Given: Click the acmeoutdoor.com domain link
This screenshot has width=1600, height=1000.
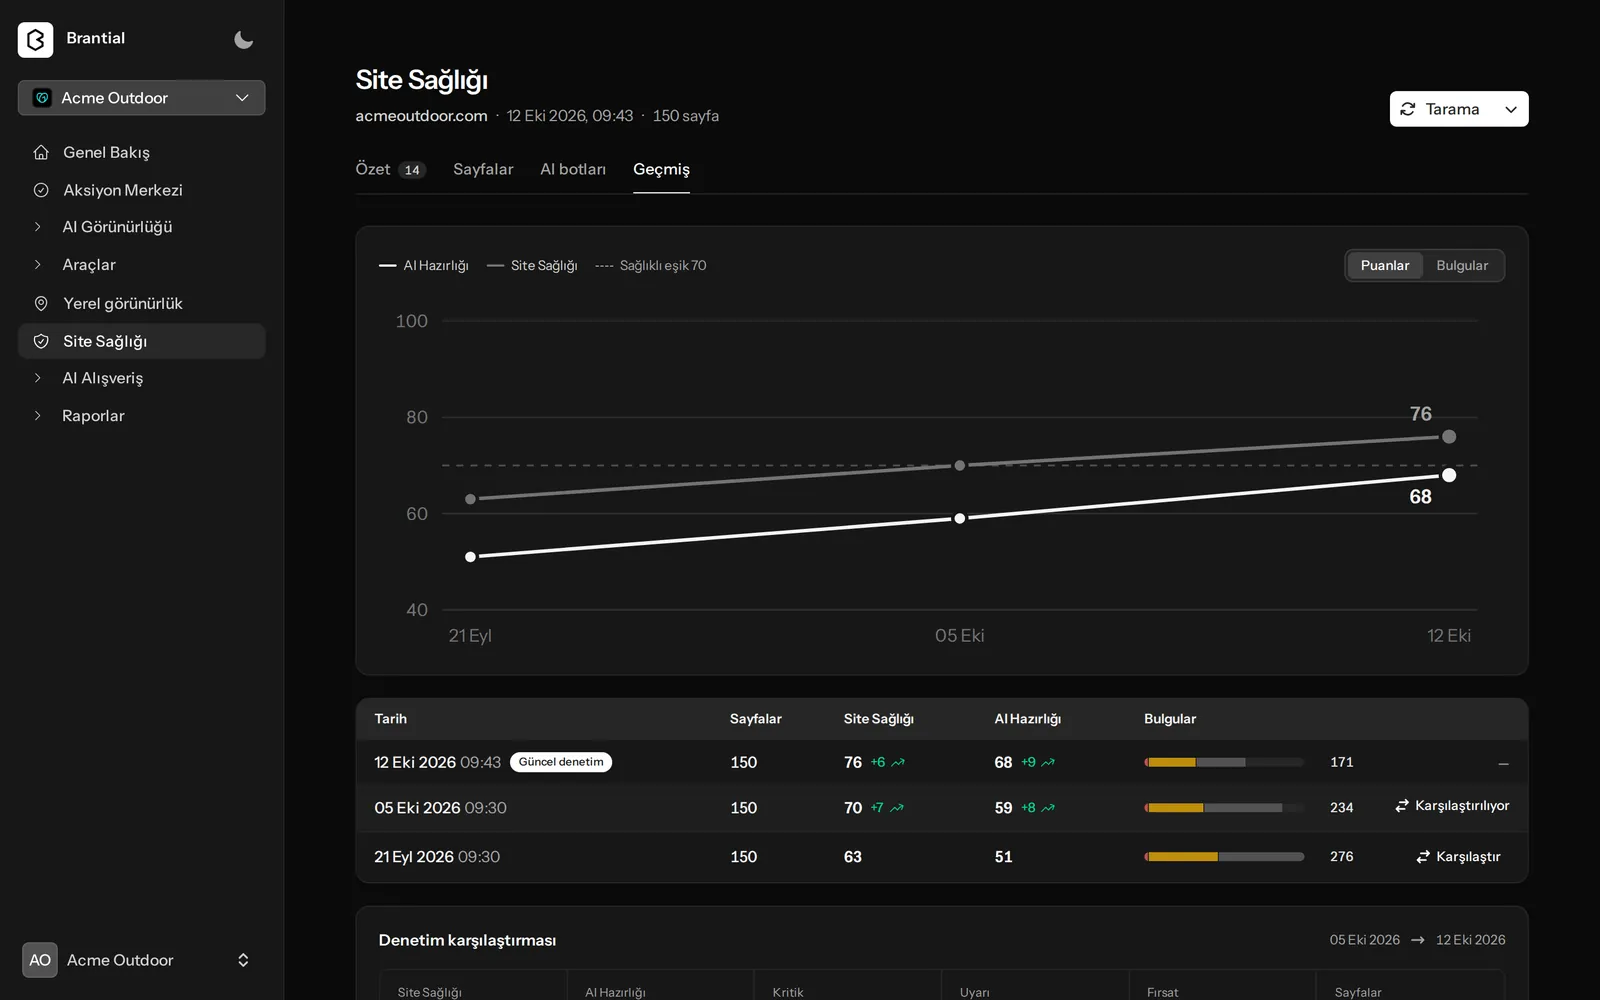Looking at the screenshot, I should tap(421, 116).
